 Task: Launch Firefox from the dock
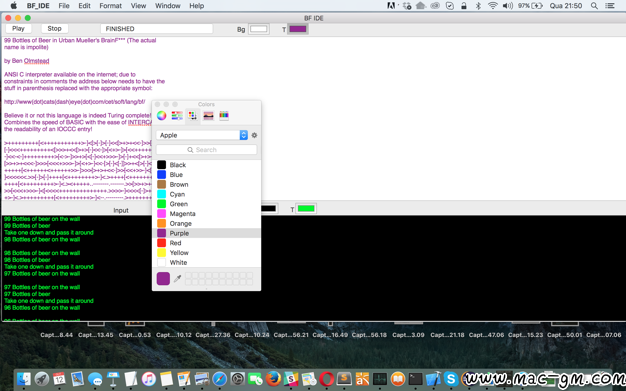pyautogui.click(x=273, y=378)
